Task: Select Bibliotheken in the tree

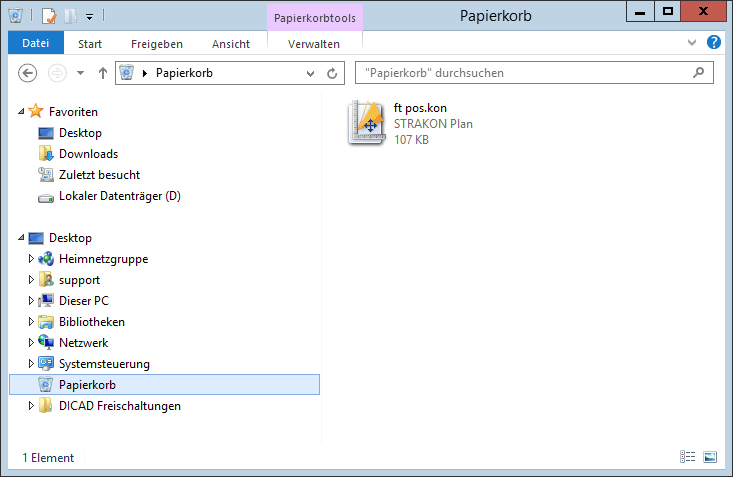Action: 92,322
